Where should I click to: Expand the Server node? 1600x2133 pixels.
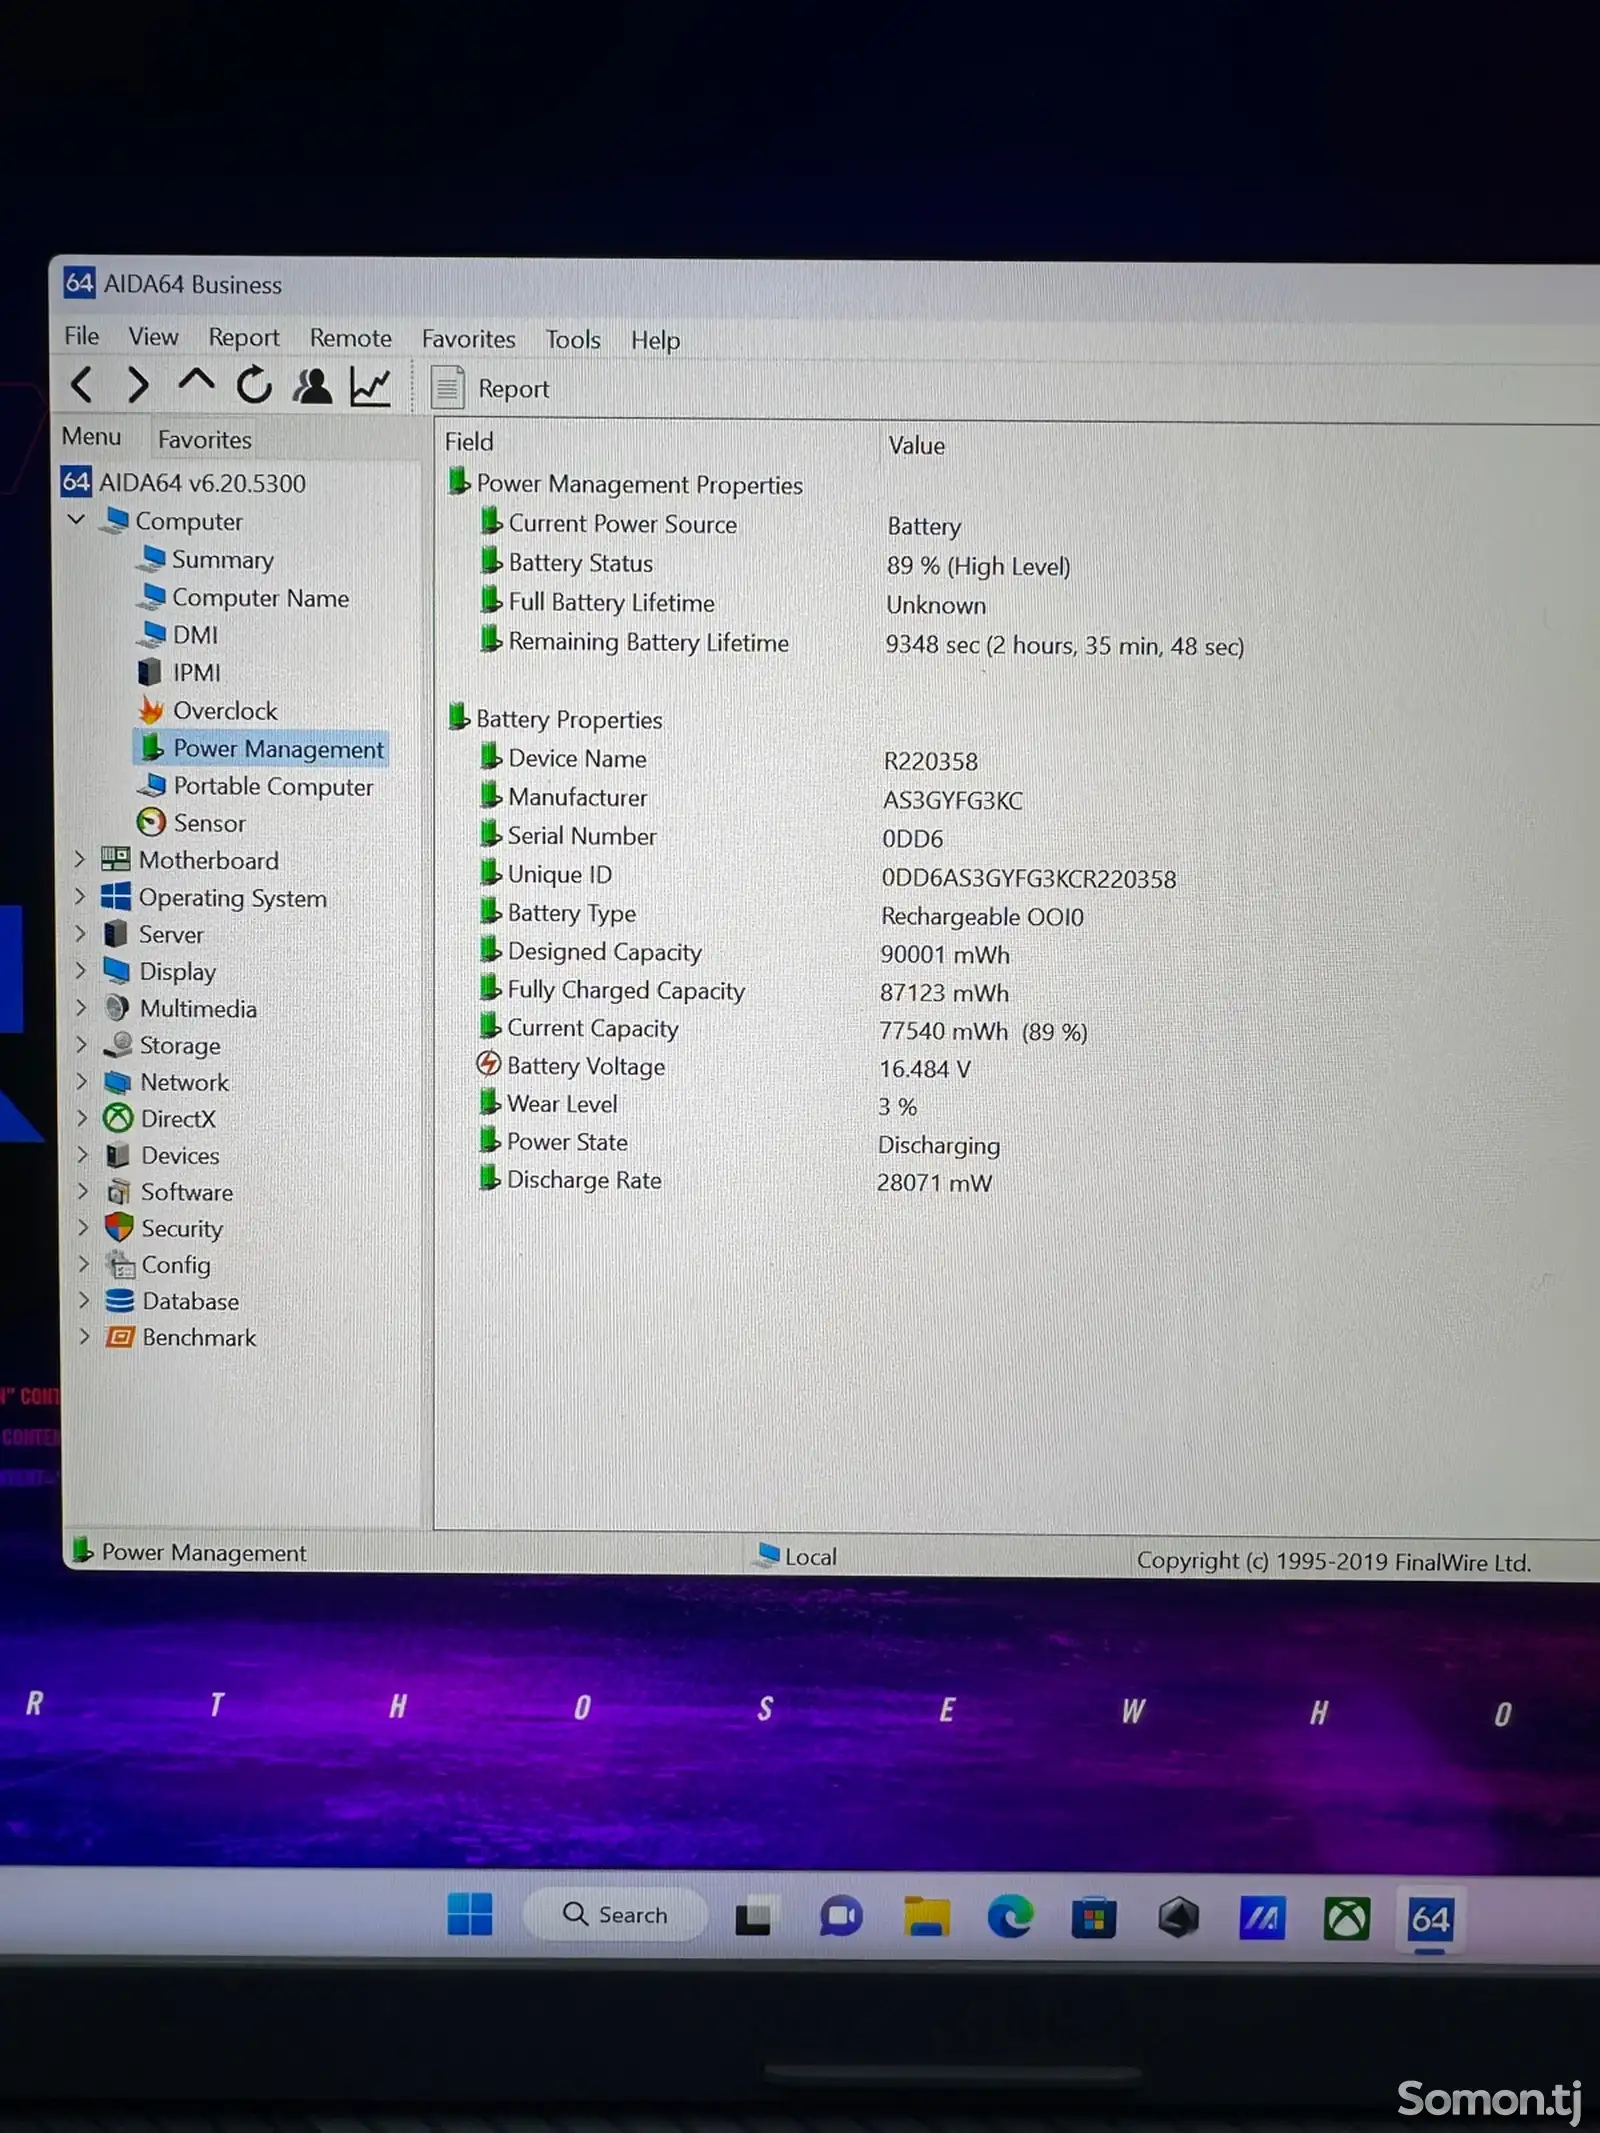click(80, 934)
